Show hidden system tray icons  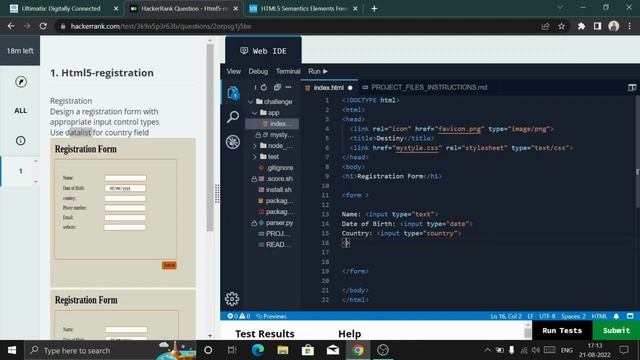(487, 350)
